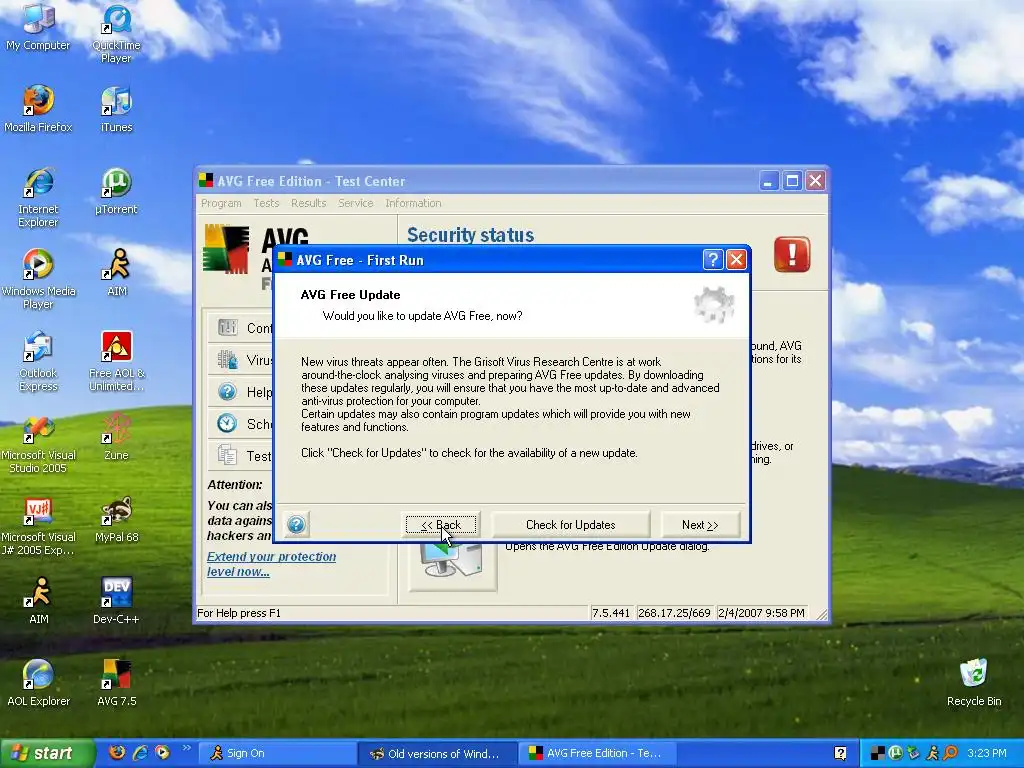Click the orange magnifier tray icon
Screen dimensions: 1024x768
coord(950,753)
